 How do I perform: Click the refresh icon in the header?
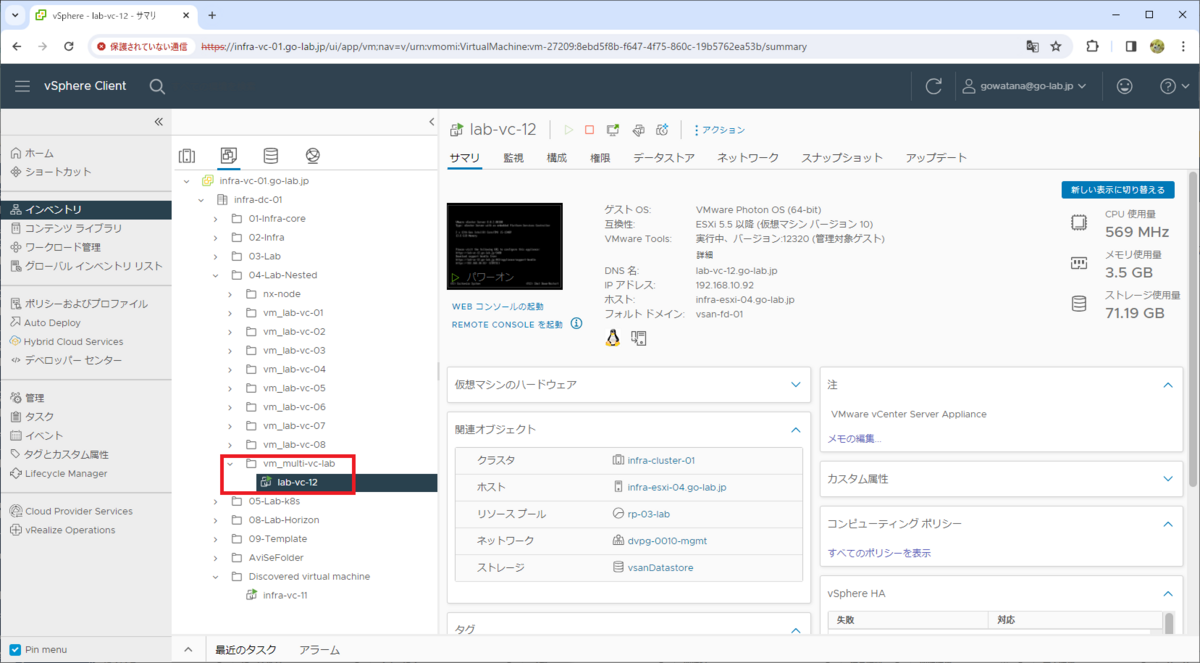[x=934, y=86]
